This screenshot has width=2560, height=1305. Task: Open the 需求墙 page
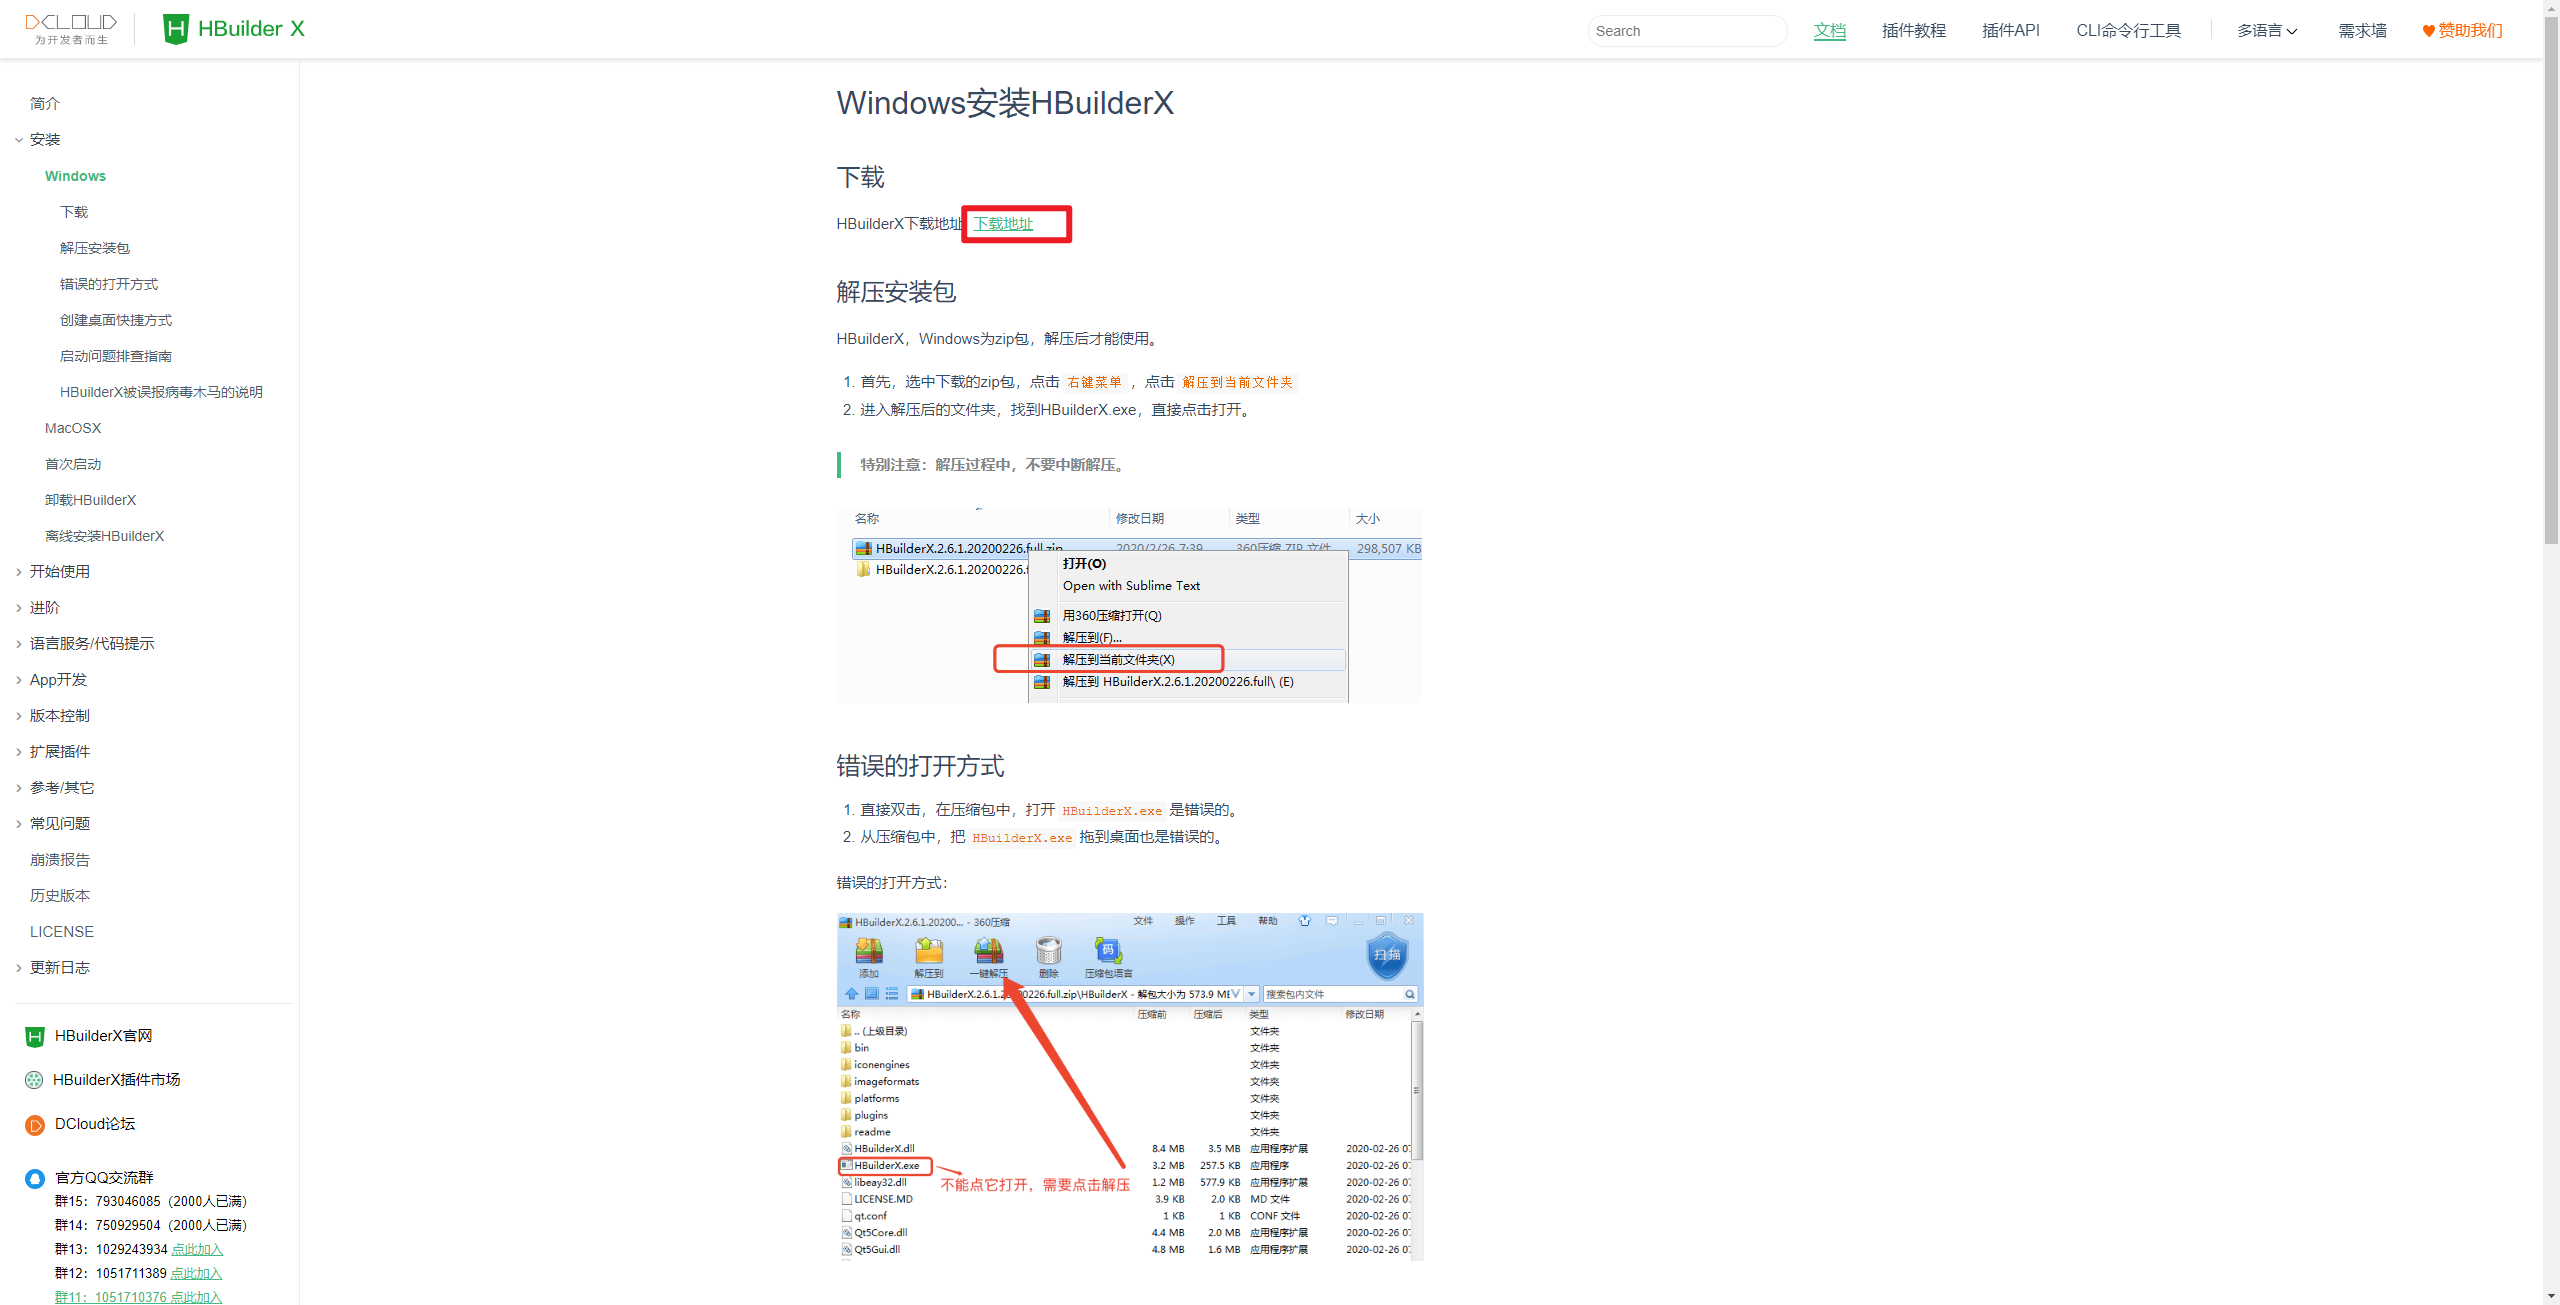click(2361, 30)
